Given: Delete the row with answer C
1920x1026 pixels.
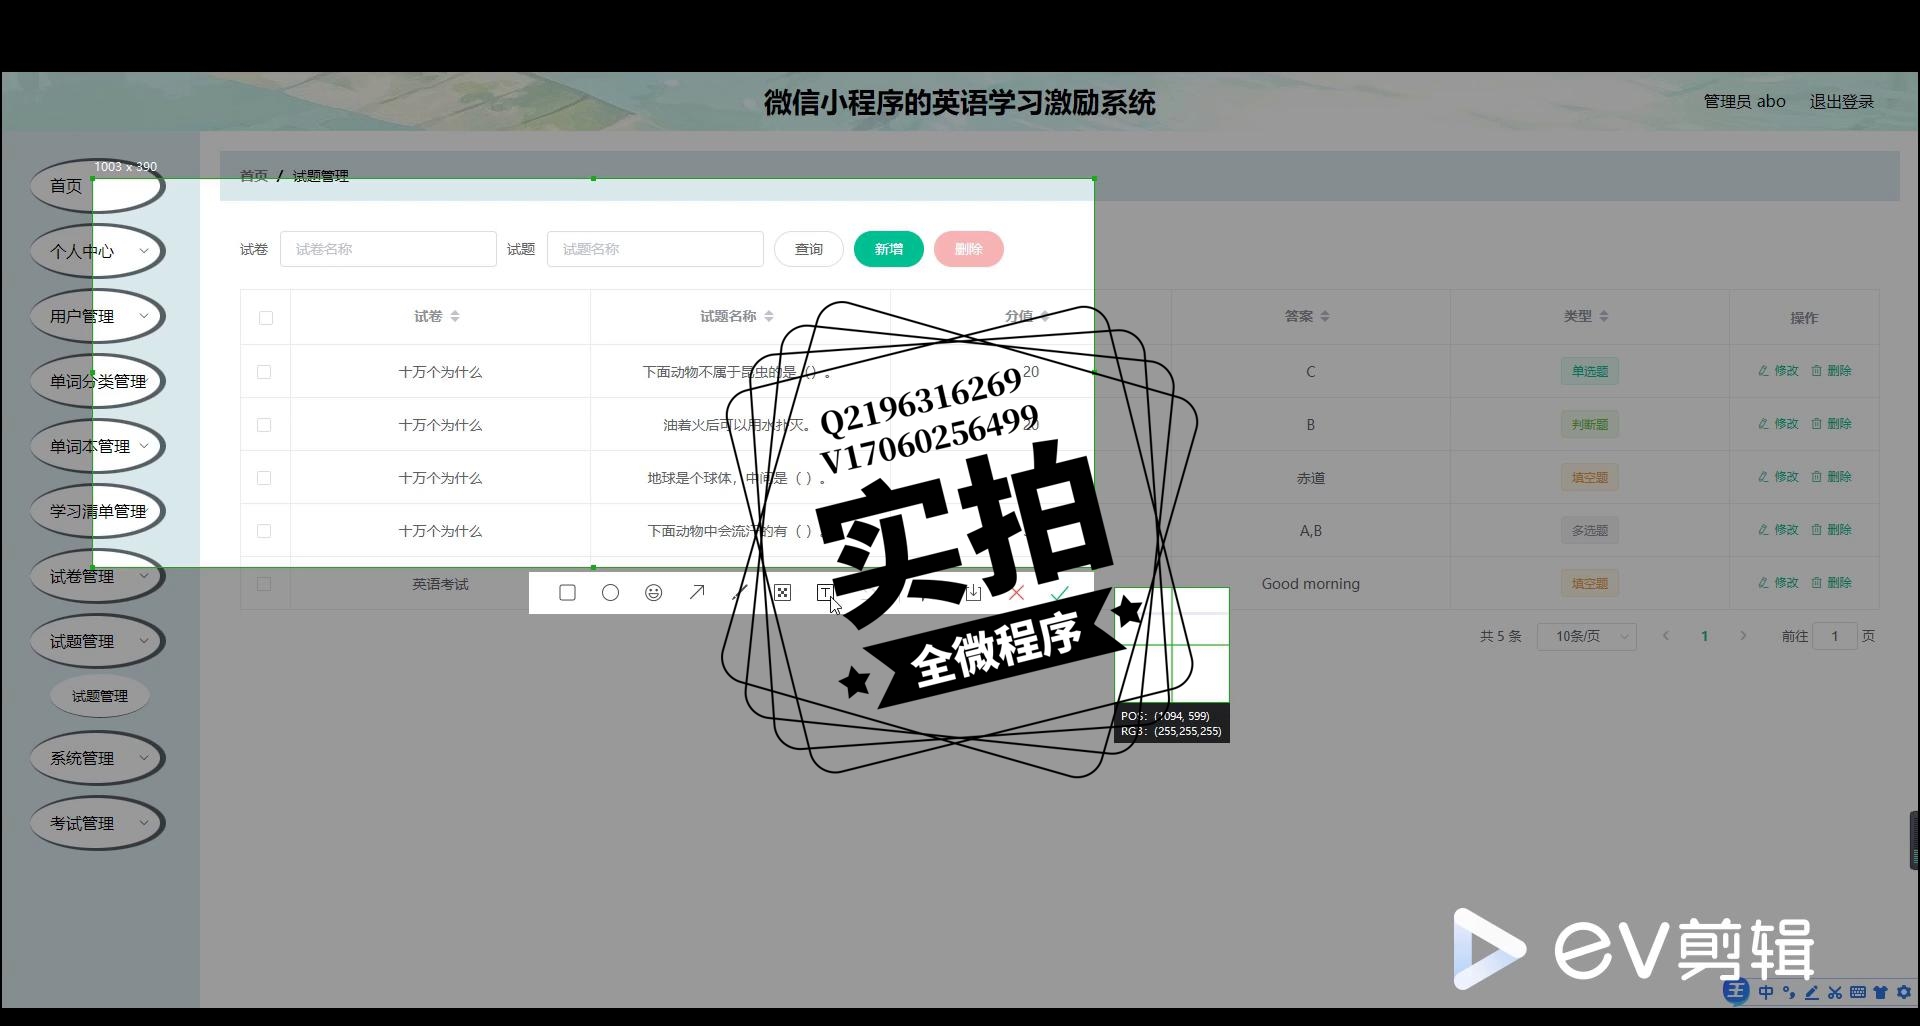Looking at the screenshot, I should [1831, 371].
